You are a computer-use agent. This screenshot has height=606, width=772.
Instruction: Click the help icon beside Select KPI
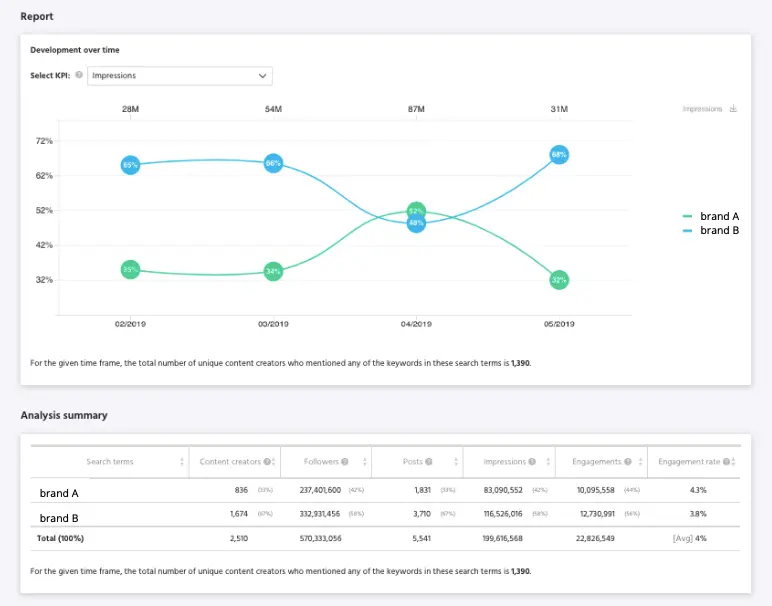point(79,75)
